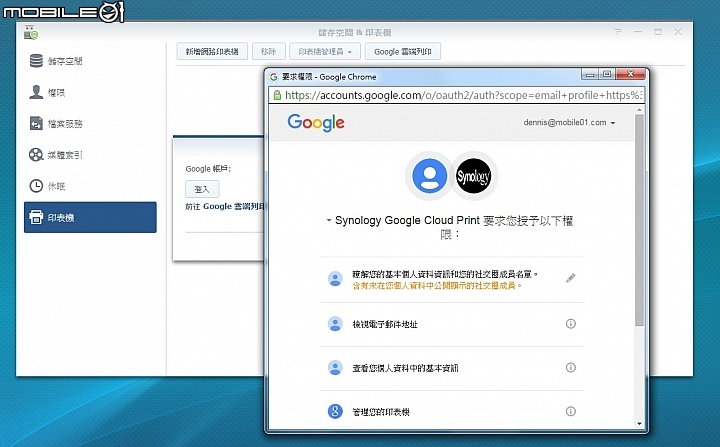This screenshot has width=720, height=447.
Task: Click the pencil edit icon for social circles permission
Action: (x=570, y=278)
